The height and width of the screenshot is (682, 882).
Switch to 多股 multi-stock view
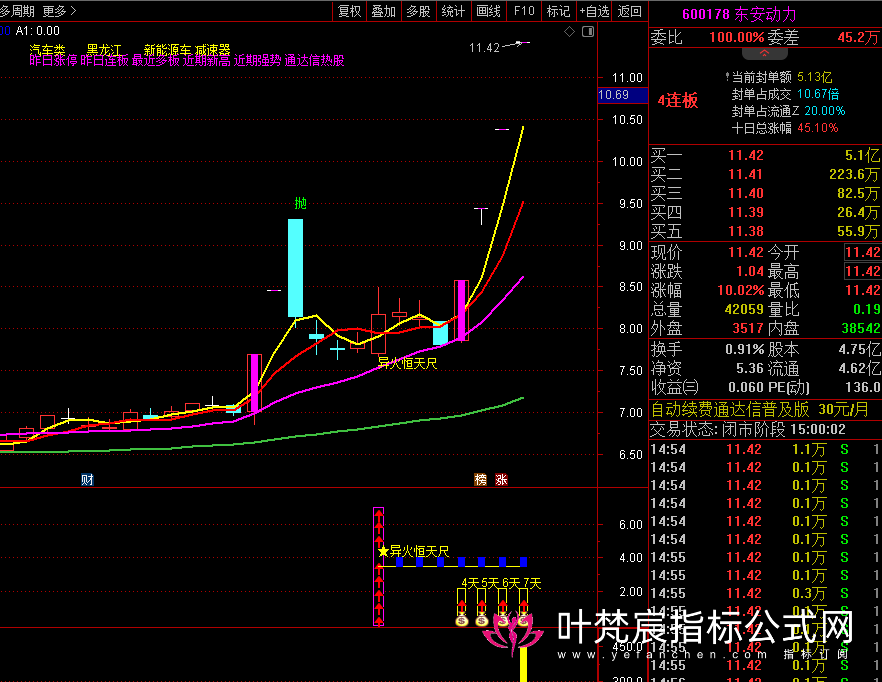click(x=418, y=11)
